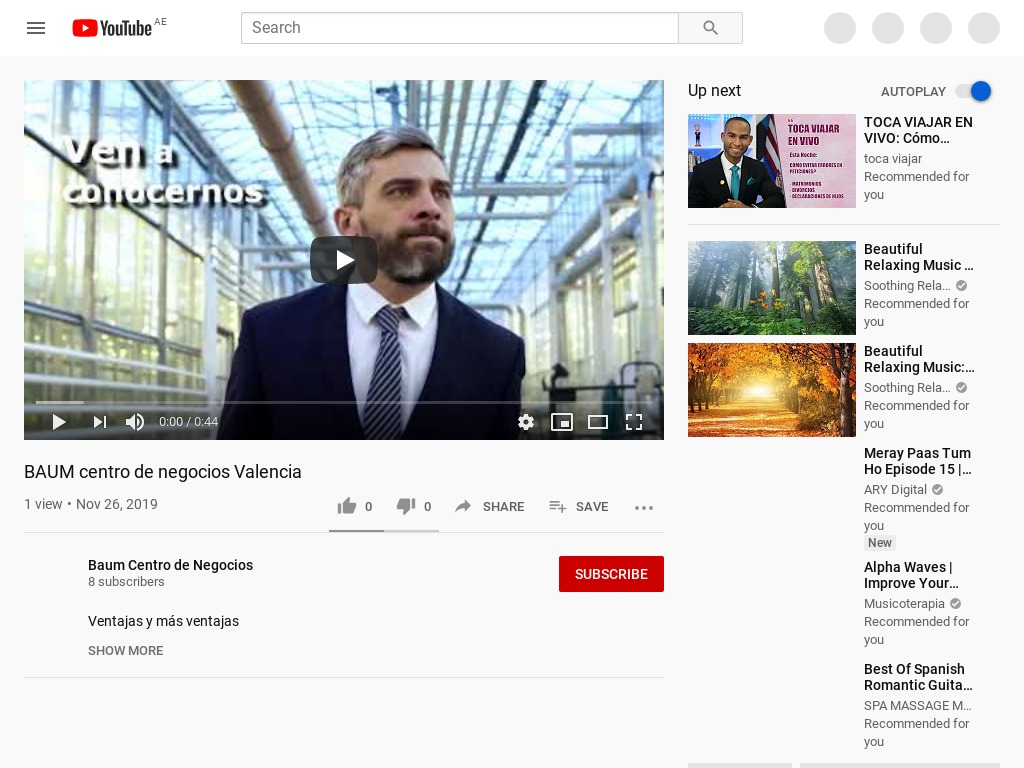Activate Miniplayer mode icon

pyautogui.click(x=562, y=422)
